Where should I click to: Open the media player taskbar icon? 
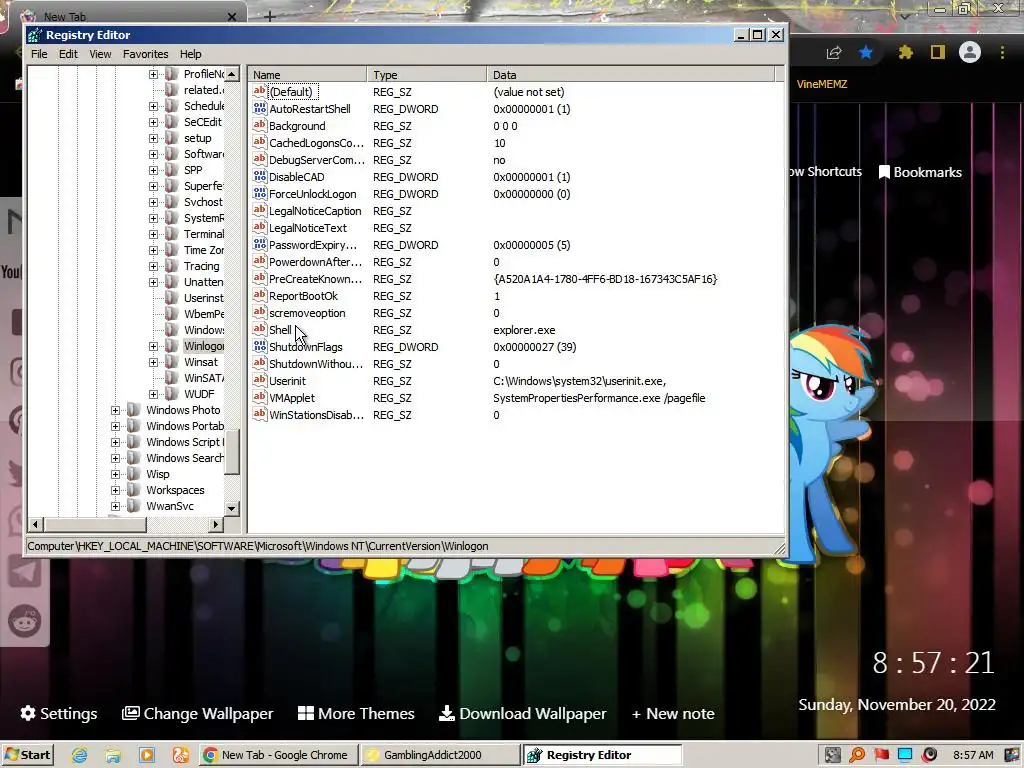tap(147, 755)
